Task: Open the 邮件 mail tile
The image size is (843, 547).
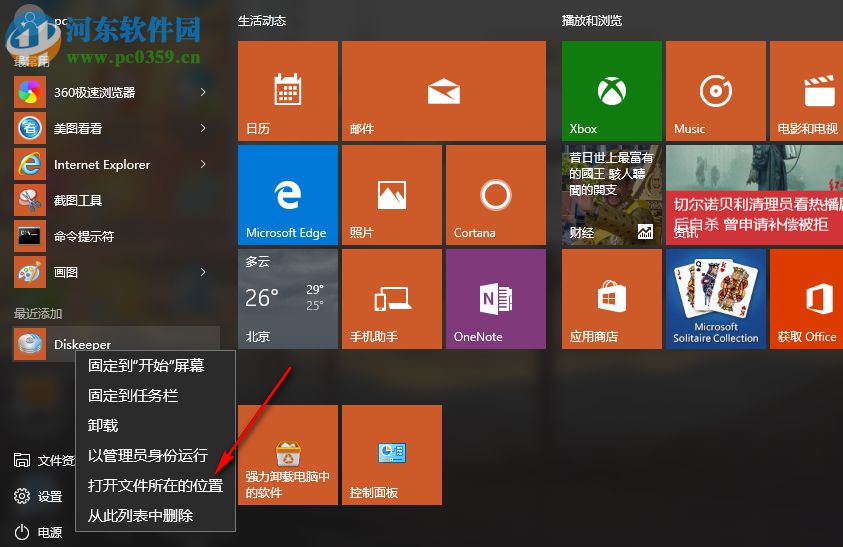Action: (444, 91)
